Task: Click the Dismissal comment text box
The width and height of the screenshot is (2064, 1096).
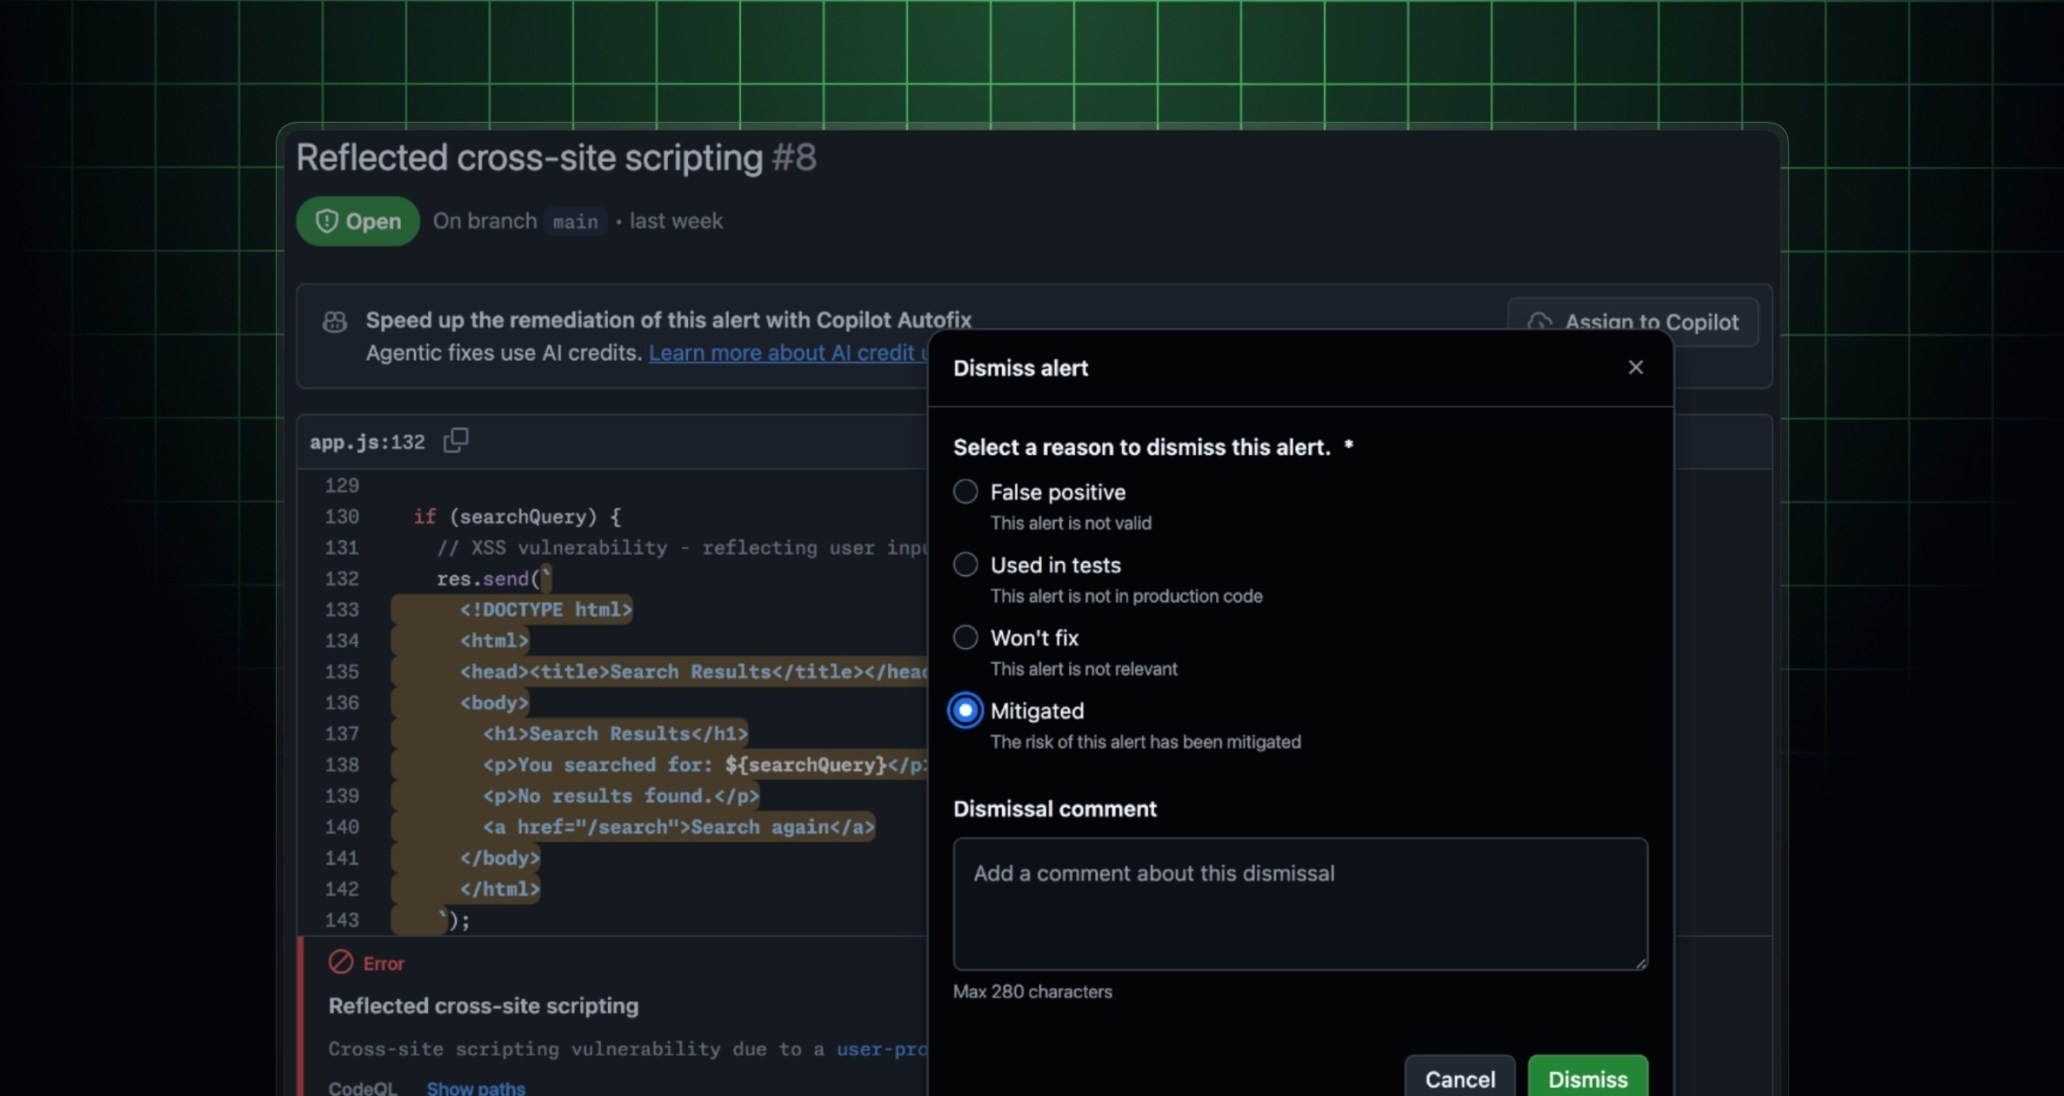Action: point(1300,904)
